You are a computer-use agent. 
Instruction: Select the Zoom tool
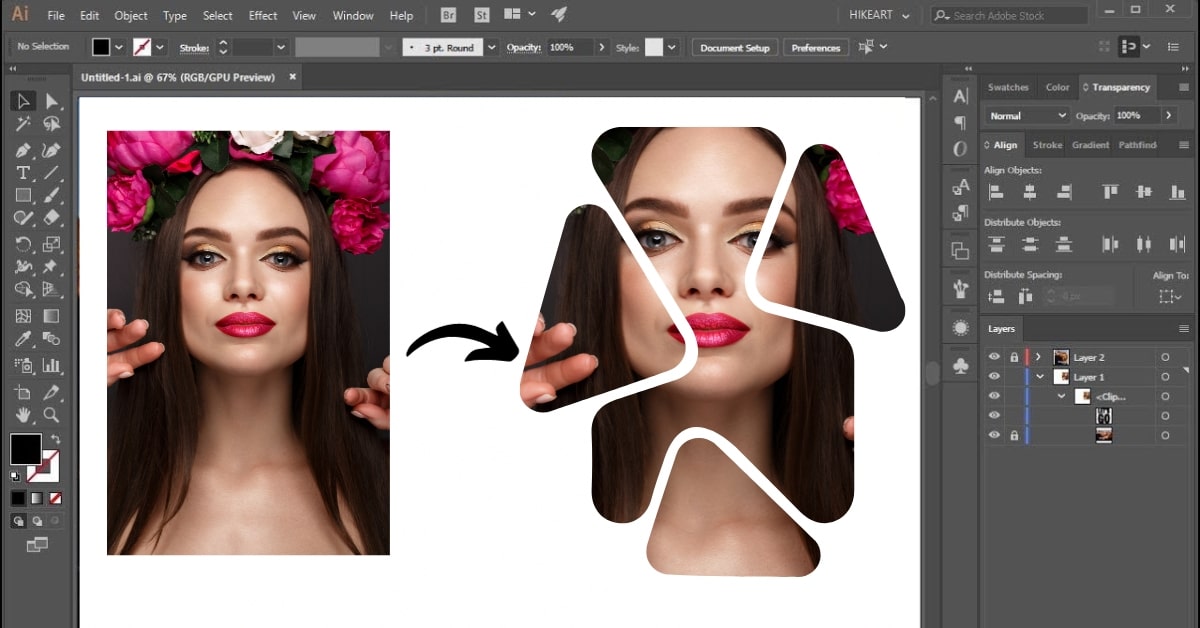(x=51, y=416)
